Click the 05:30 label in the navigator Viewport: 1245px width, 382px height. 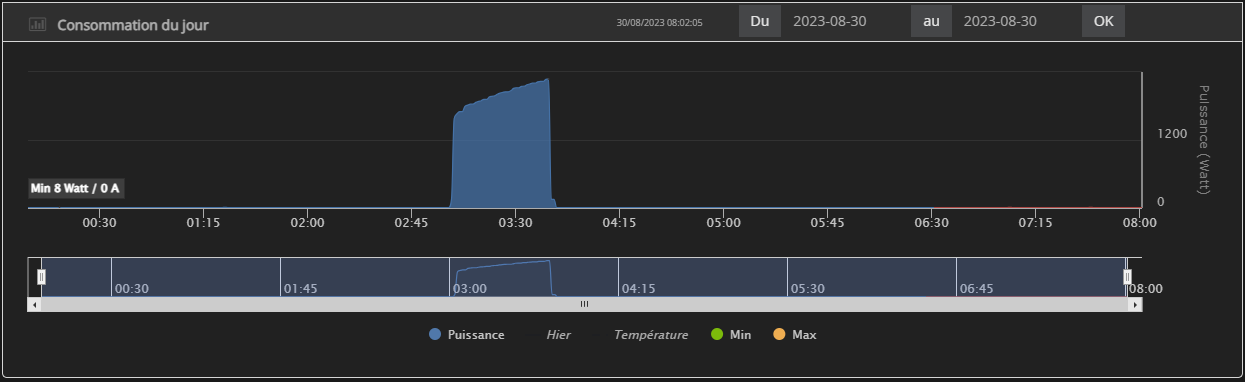[807, 288]
